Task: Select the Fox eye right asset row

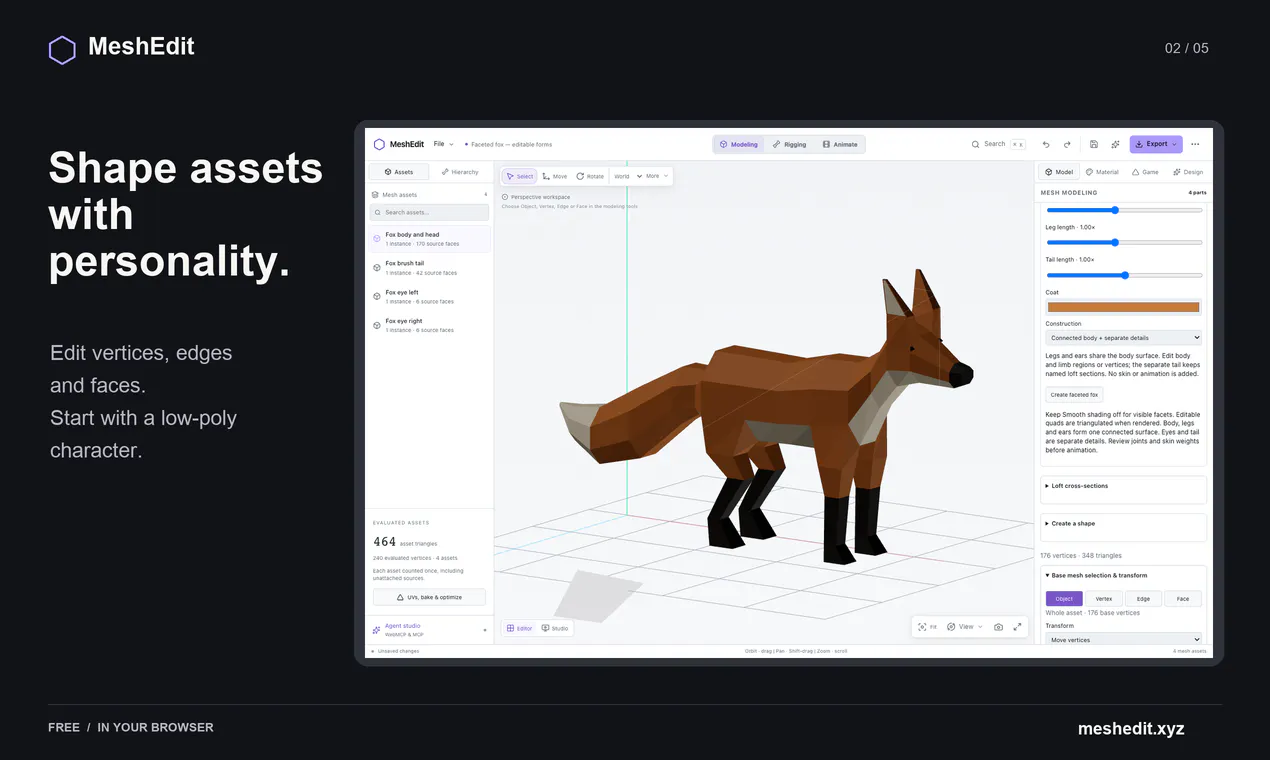Action: (430, 326)
